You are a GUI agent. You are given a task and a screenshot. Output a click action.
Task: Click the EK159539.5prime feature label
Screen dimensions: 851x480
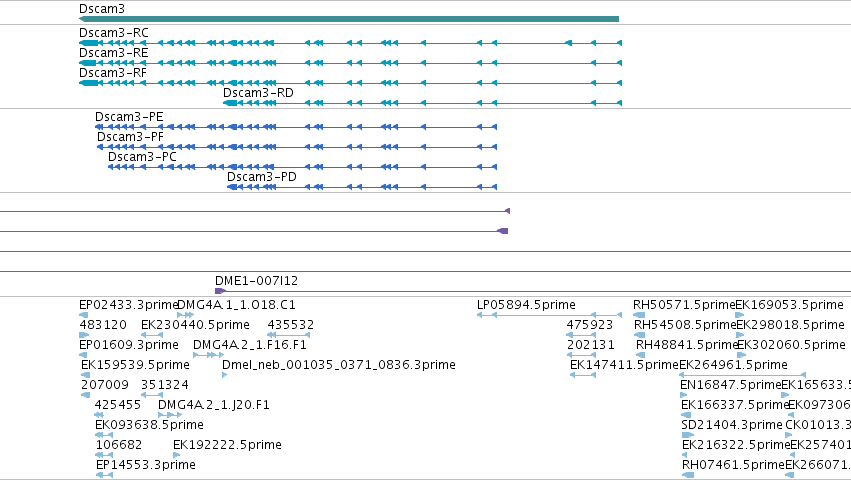pos(135,365)
